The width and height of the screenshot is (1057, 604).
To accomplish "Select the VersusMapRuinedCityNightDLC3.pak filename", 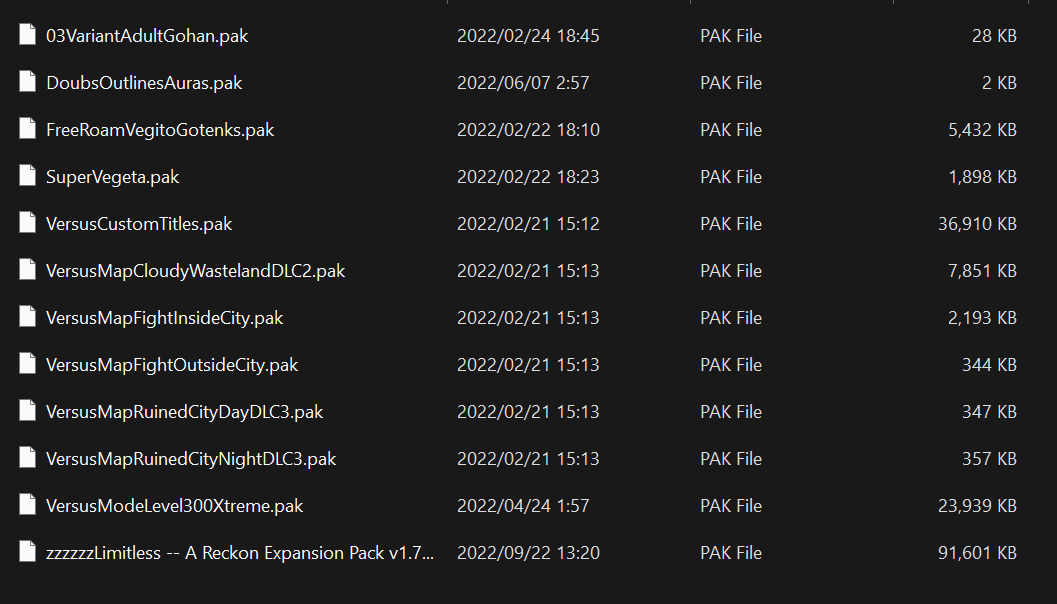I will tap(191, 459).
